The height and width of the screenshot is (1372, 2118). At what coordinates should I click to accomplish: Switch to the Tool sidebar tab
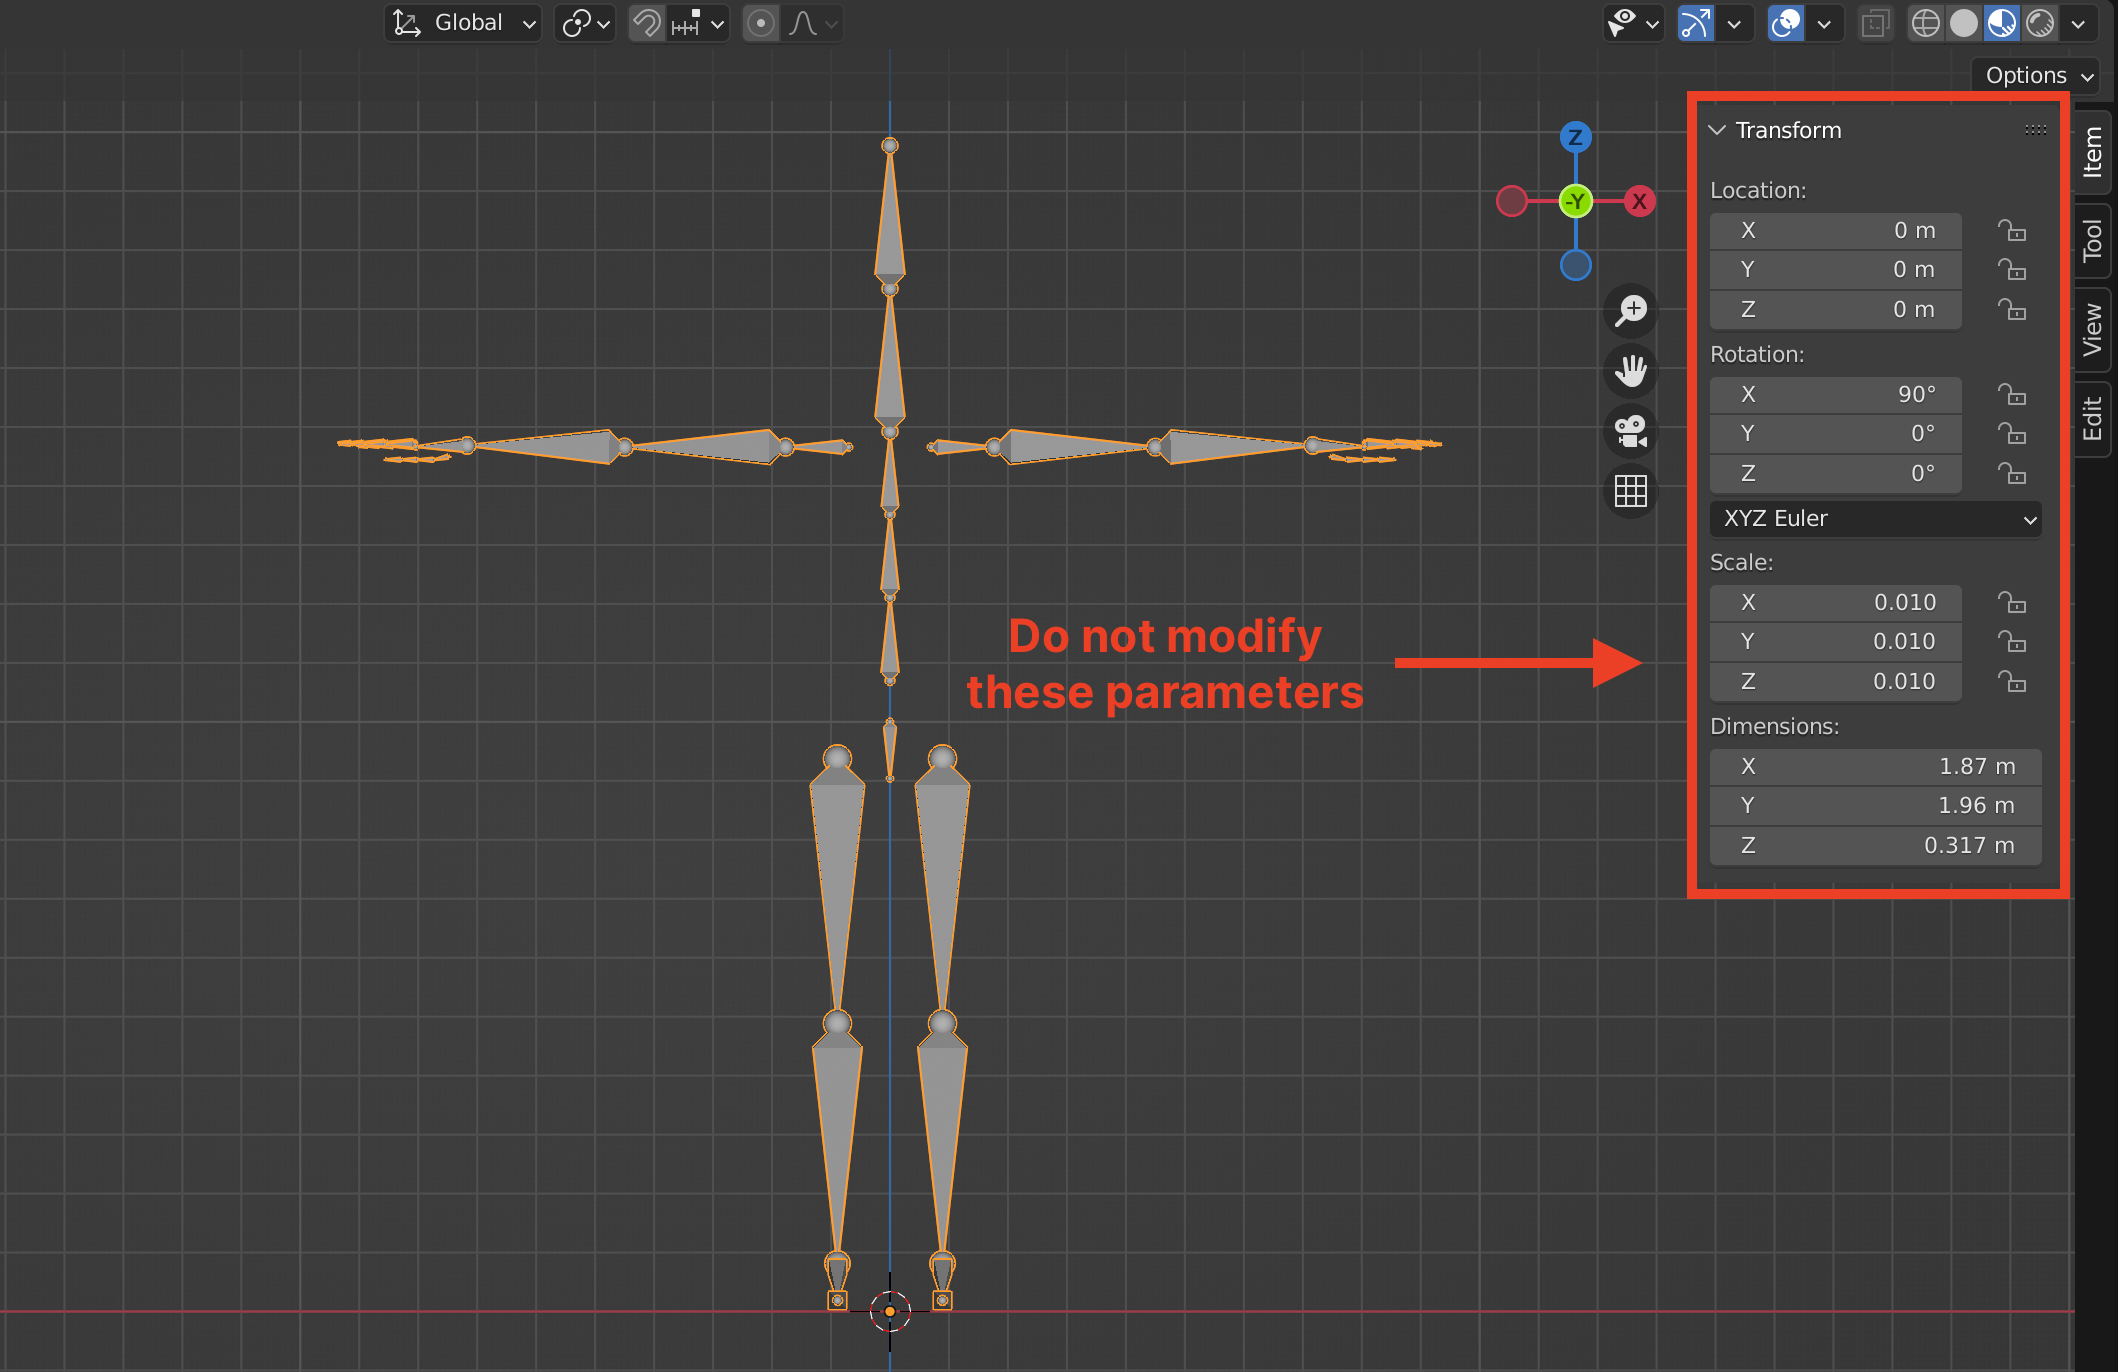(2092, 241)
